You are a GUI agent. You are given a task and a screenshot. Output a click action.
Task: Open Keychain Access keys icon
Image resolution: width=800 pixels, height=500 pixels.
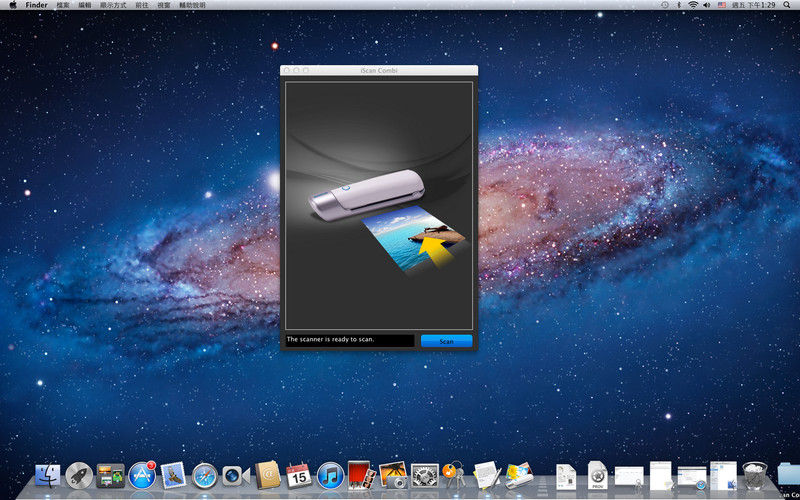coord(455,474)
